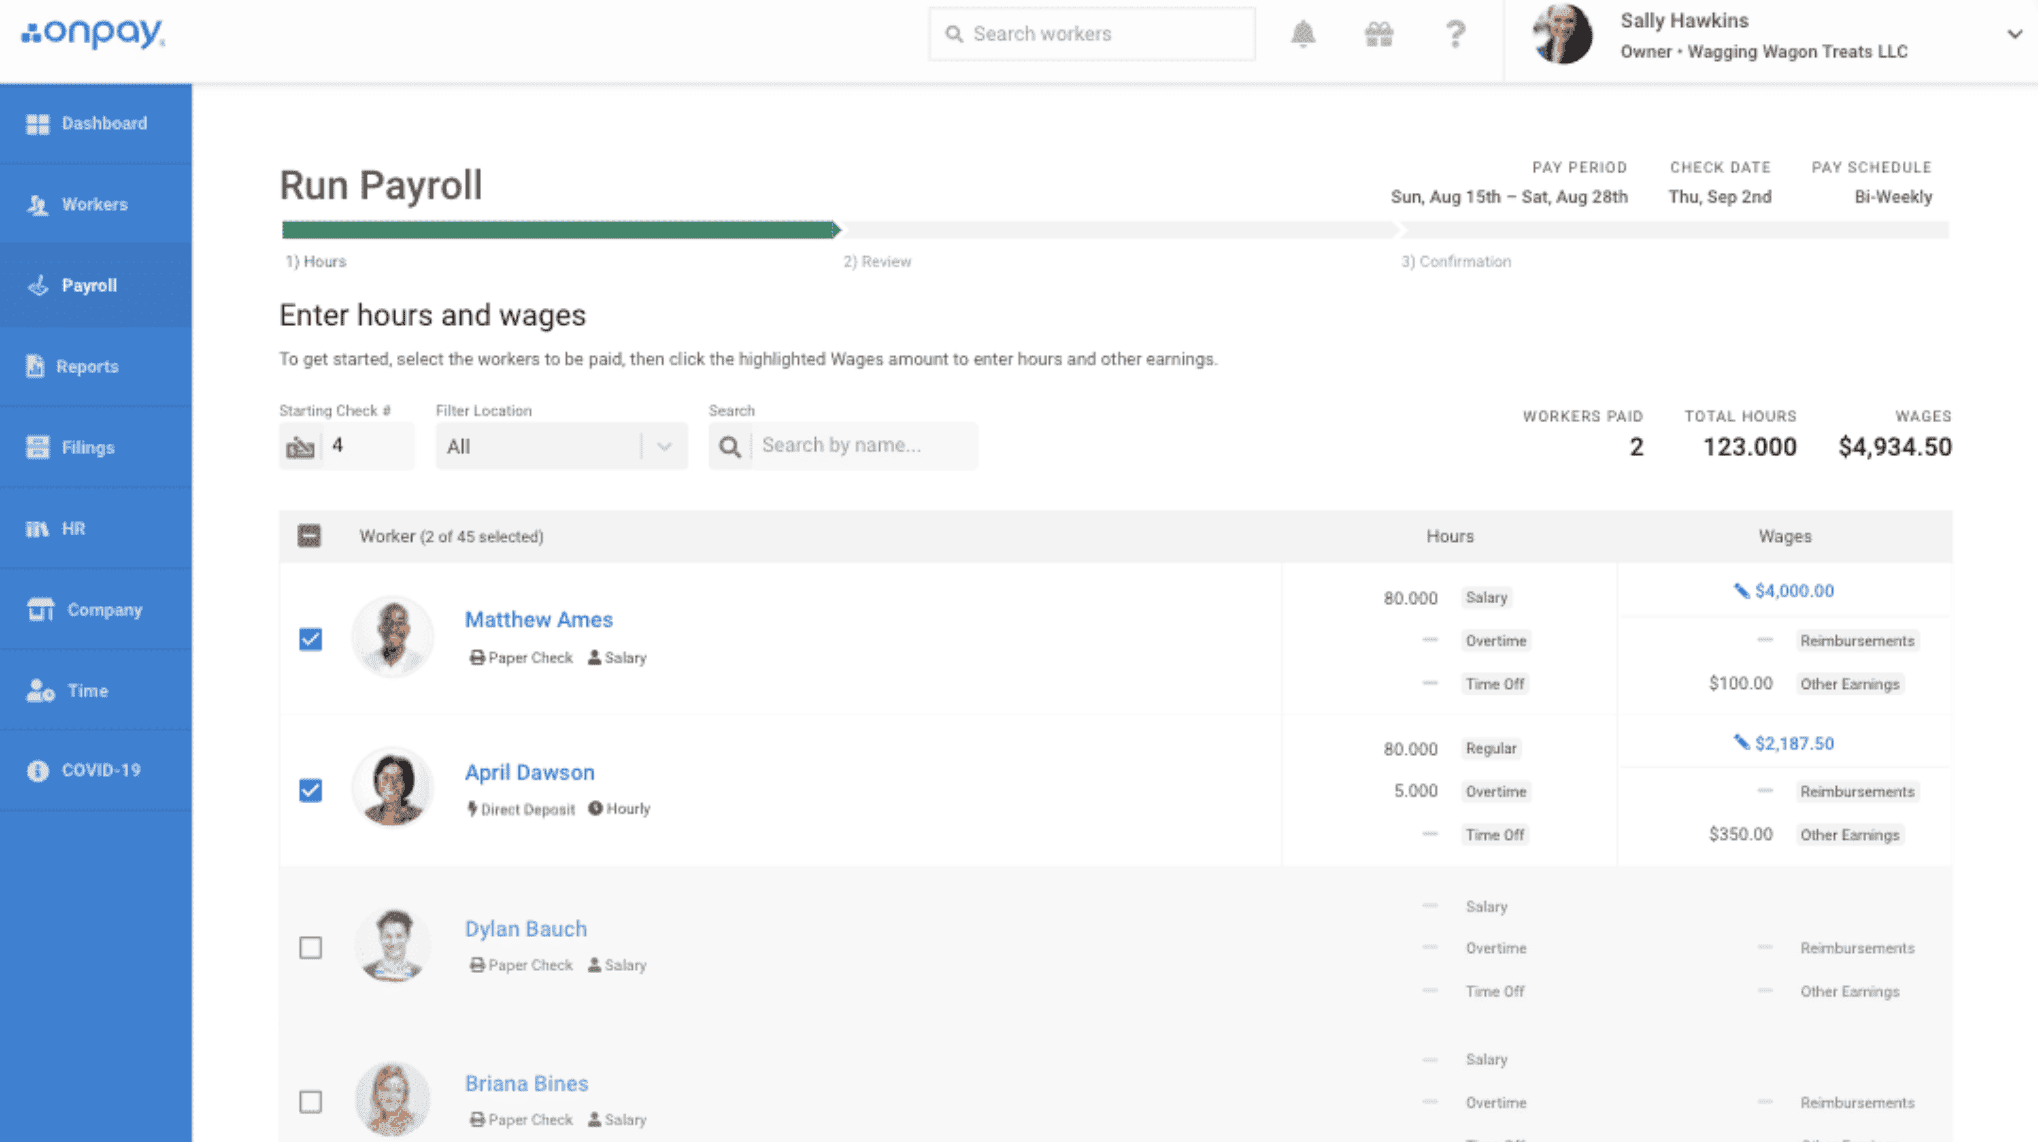The width and height of the screenshot is (2038, 1142).
Task: Open the Filter Location dropdown
Action: pos(561,446)
